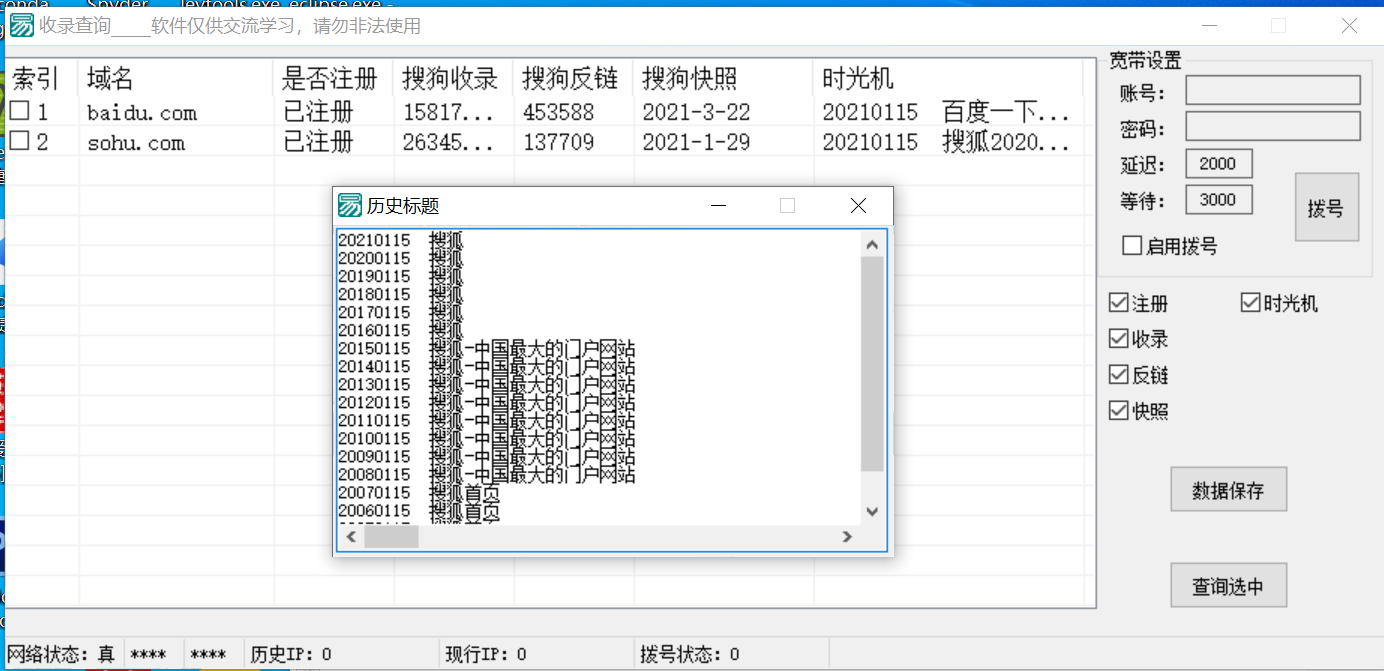Click the 搜狗收录 column header
The width and height of the screenshot is (1384, 671).
click(x=453, y=77)
